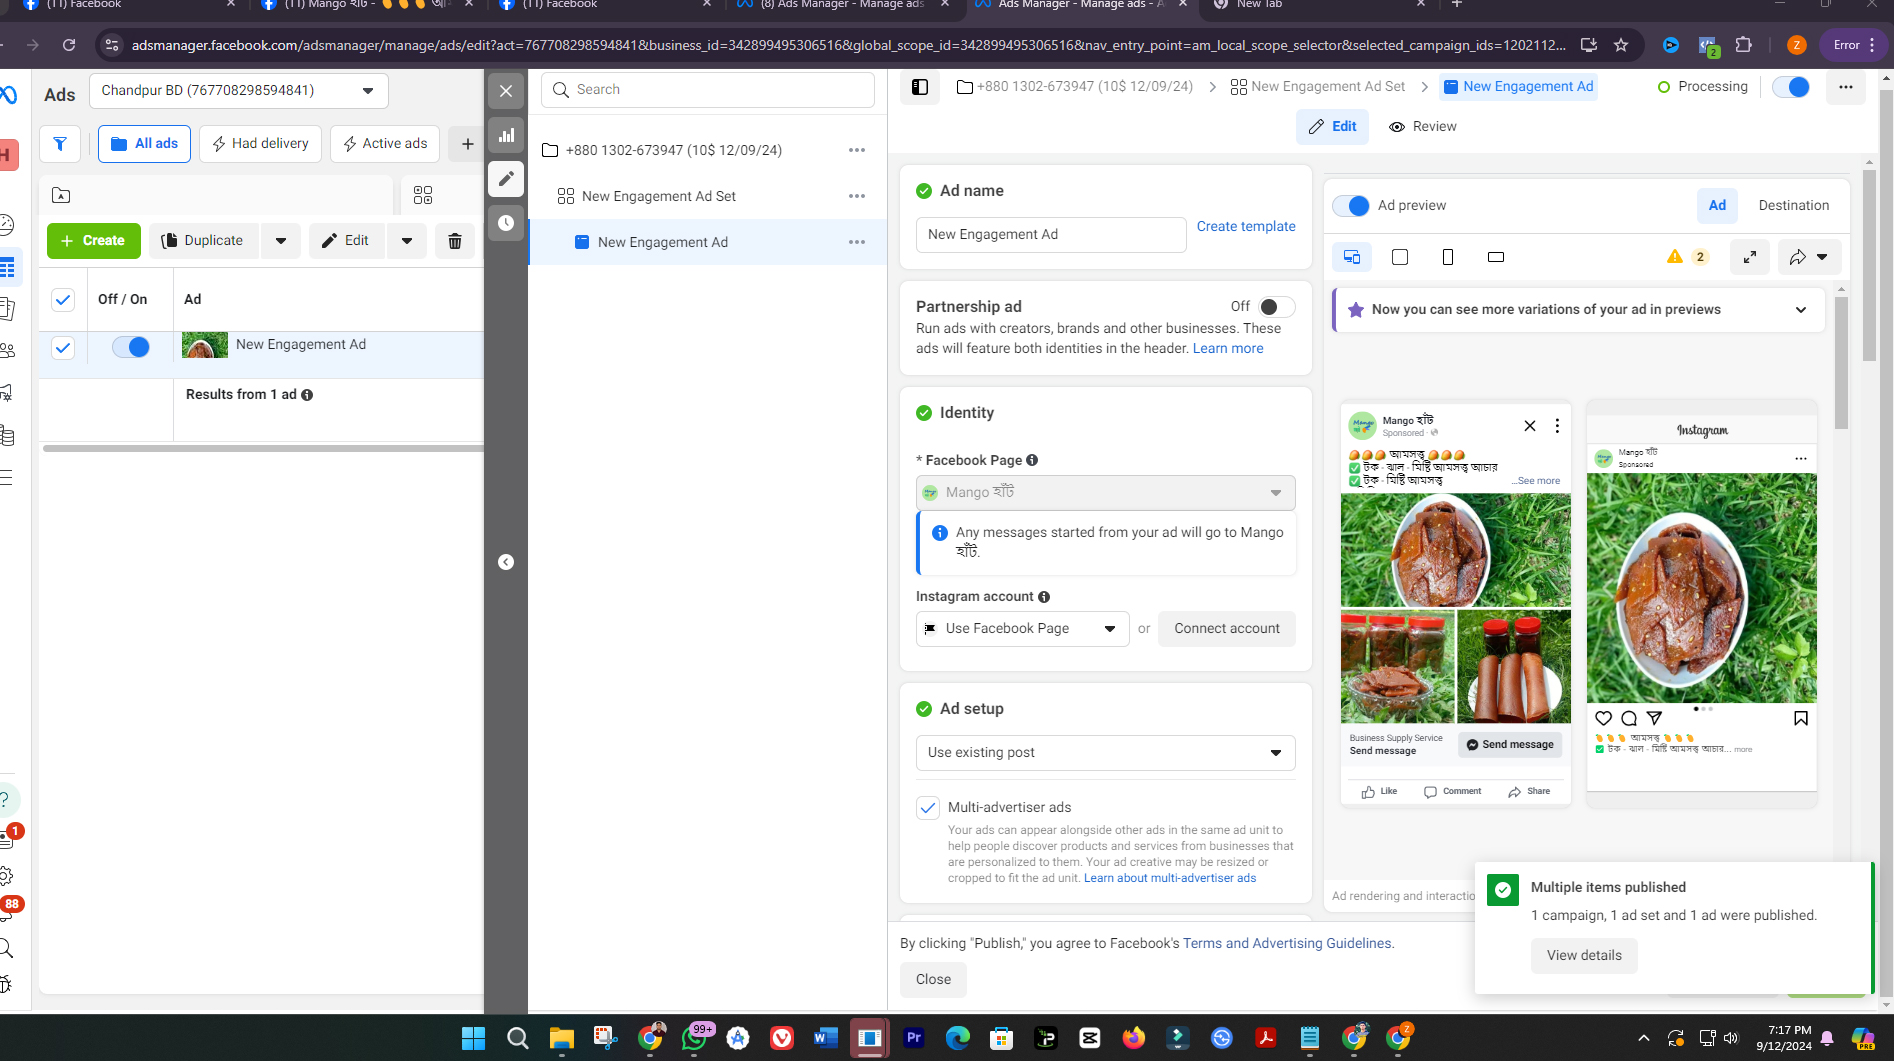
Task: Click the Create template link
Action: [x=1245, y=227]
